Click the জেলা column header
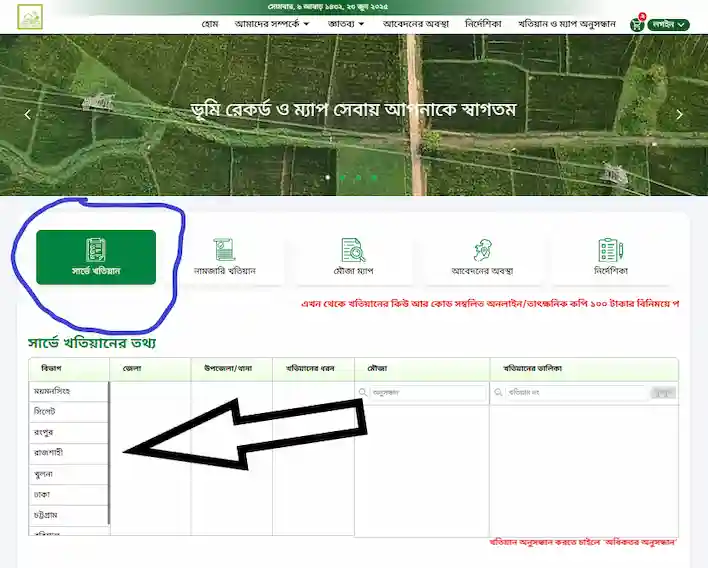 point(150,369)
